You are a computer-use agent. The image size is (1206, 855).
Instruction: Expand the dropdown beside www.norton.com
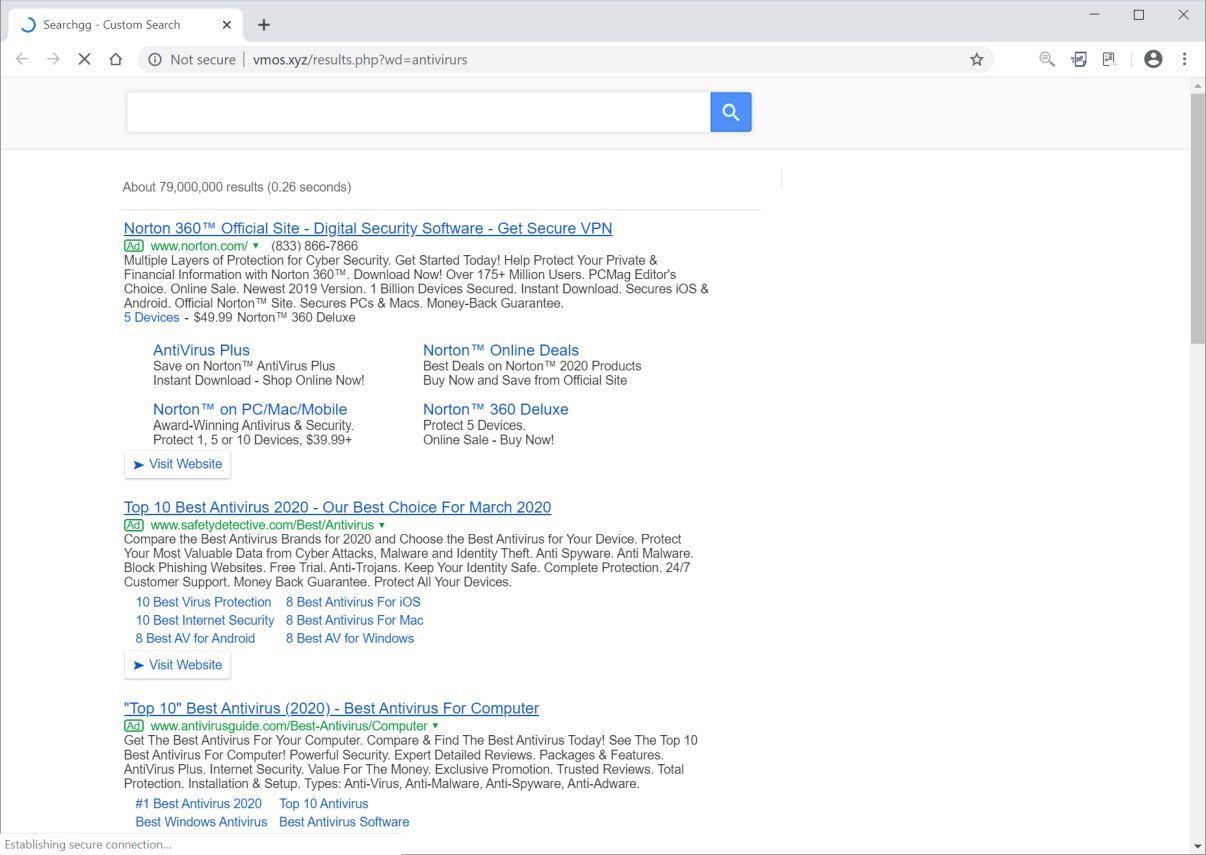click(x=256, y=245)
